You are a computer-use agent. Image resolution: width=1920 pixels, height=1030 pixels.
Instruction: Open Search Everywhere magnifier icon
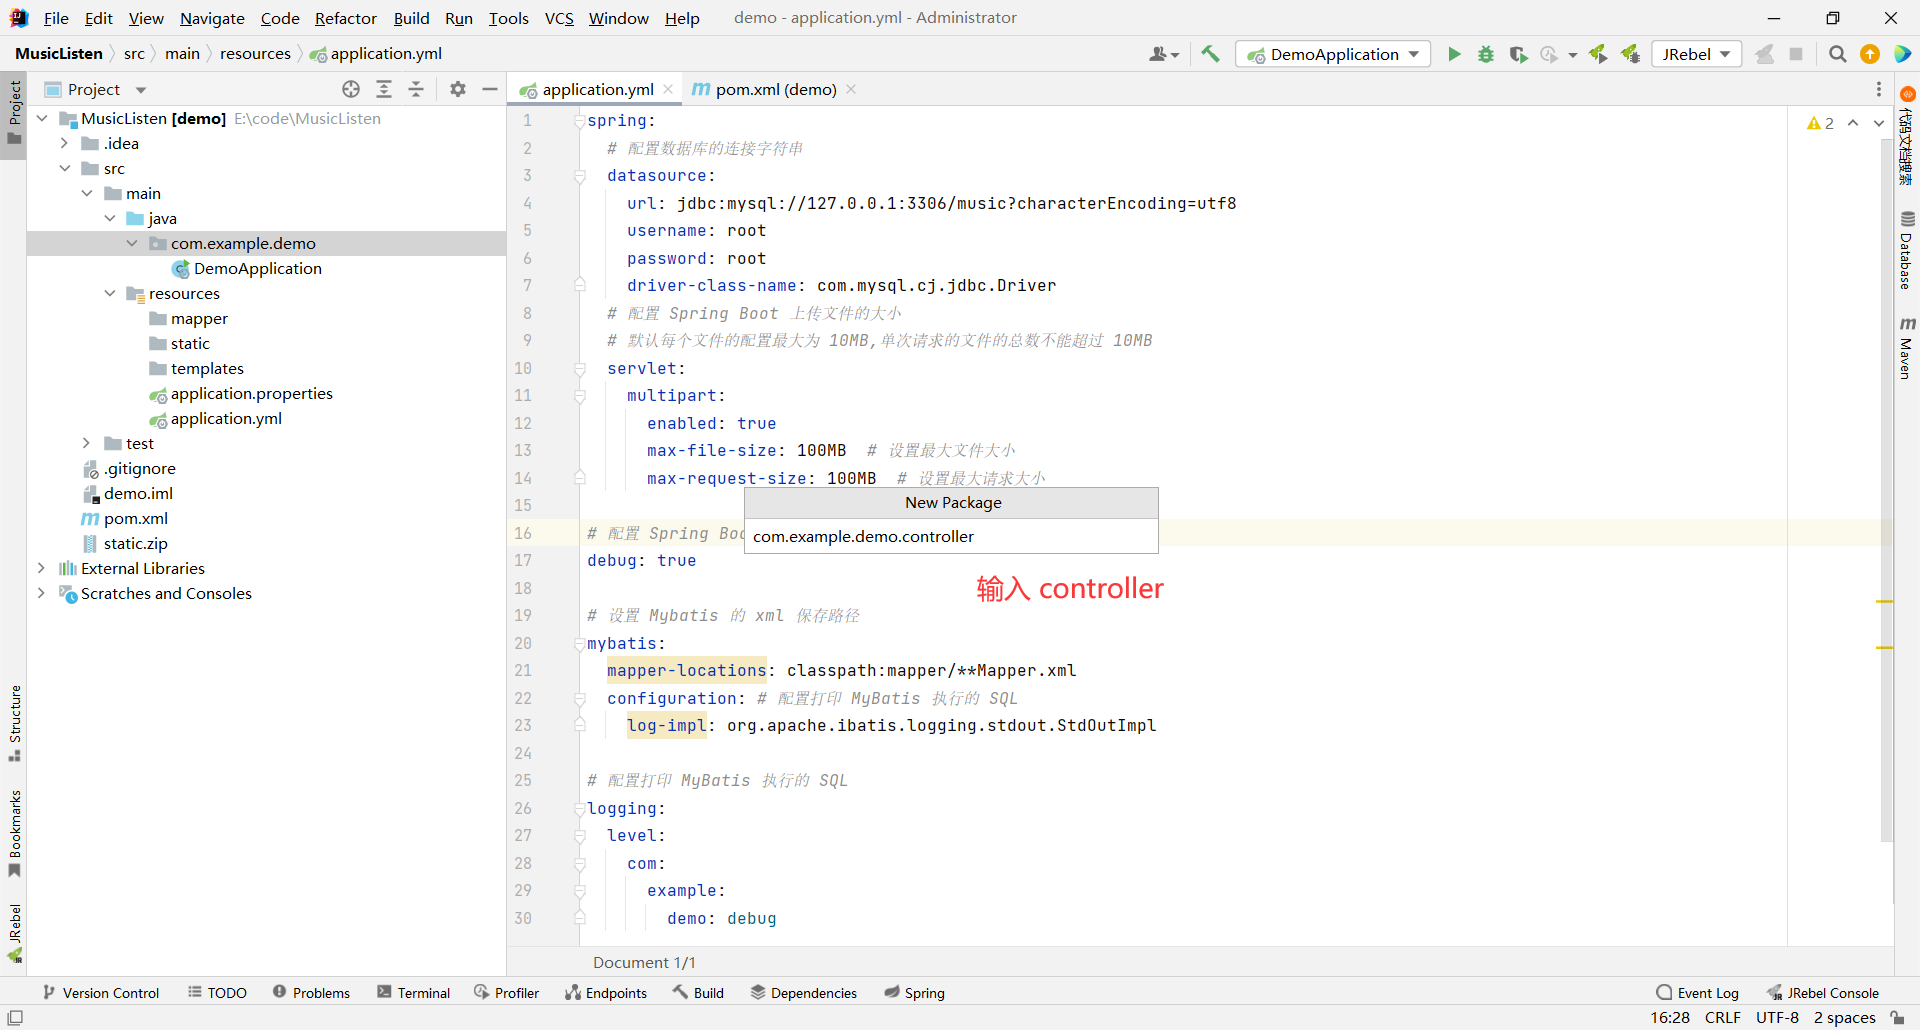coord(1837,54)
